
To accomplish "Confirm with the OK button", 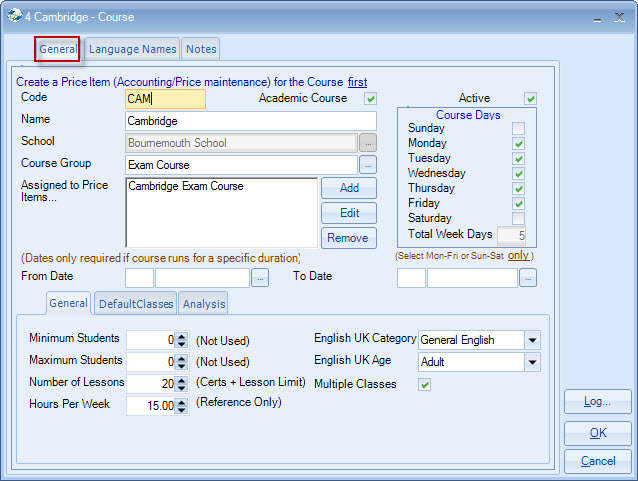I will (x=597, y=433).
